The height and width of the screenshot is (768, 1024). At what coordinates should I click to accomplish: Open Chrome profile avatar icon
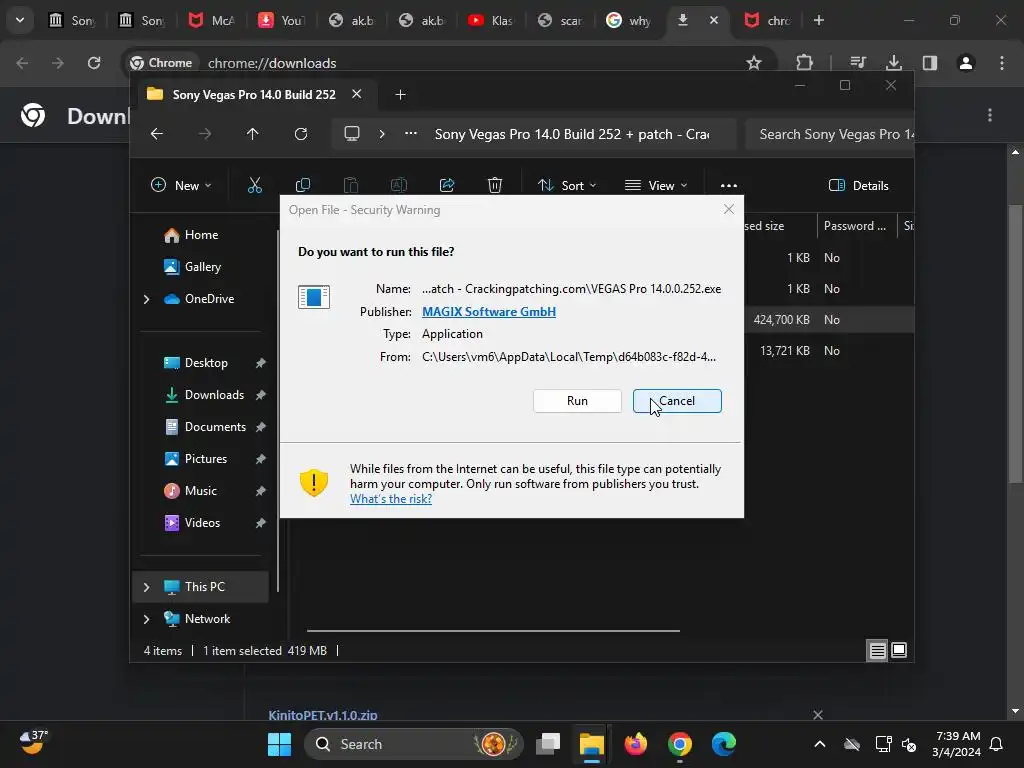click(966, 63)
